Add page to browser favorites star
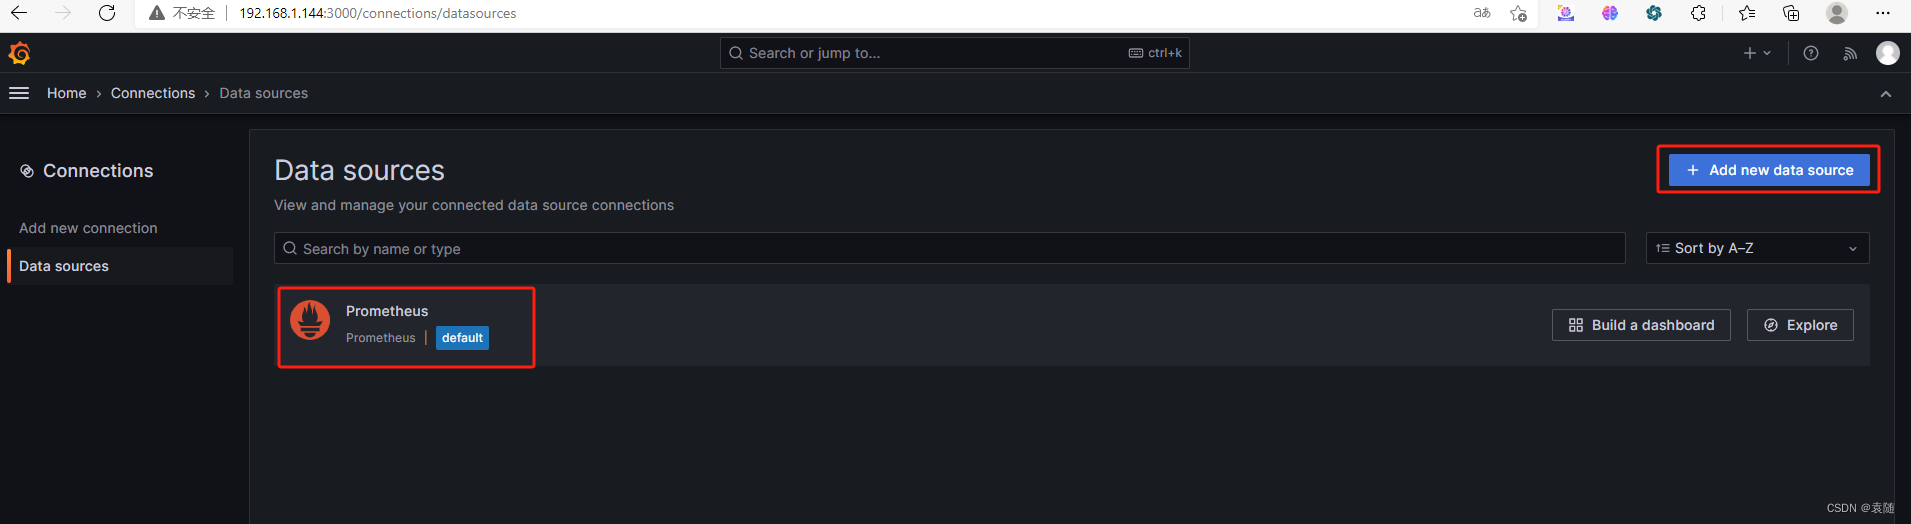 (1518, 13)
